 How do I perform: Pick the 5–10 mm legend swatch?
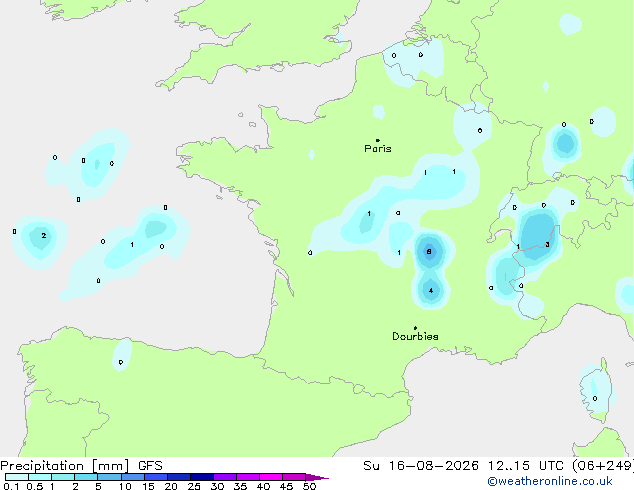pos(109,477)
